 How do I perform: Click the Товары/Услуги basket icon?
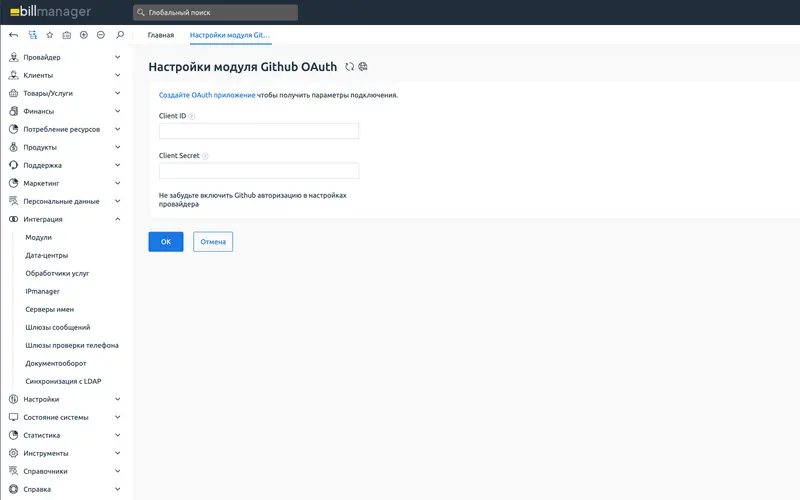point(14,93)
